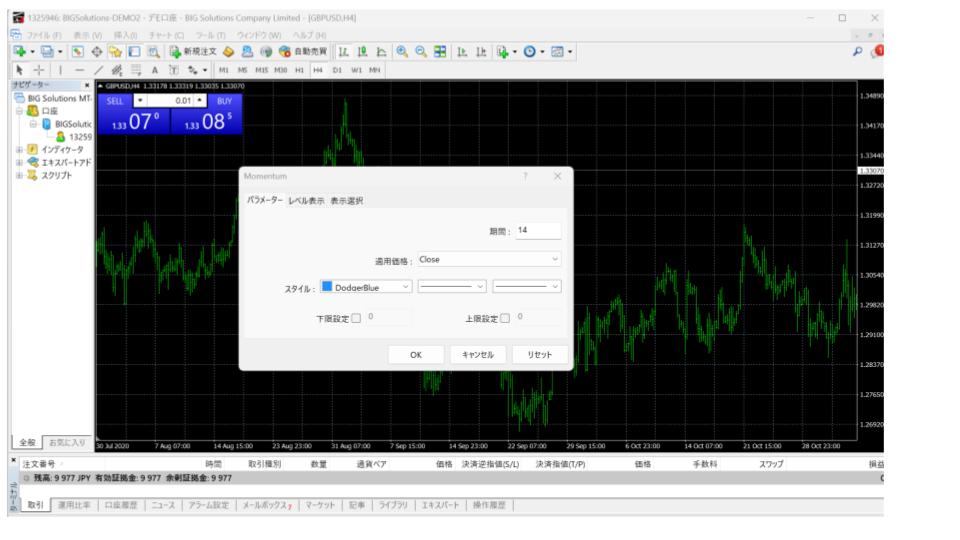Switch to the レベル表示 tab
Screen dimensions: 960x540
tap(306, 200)
